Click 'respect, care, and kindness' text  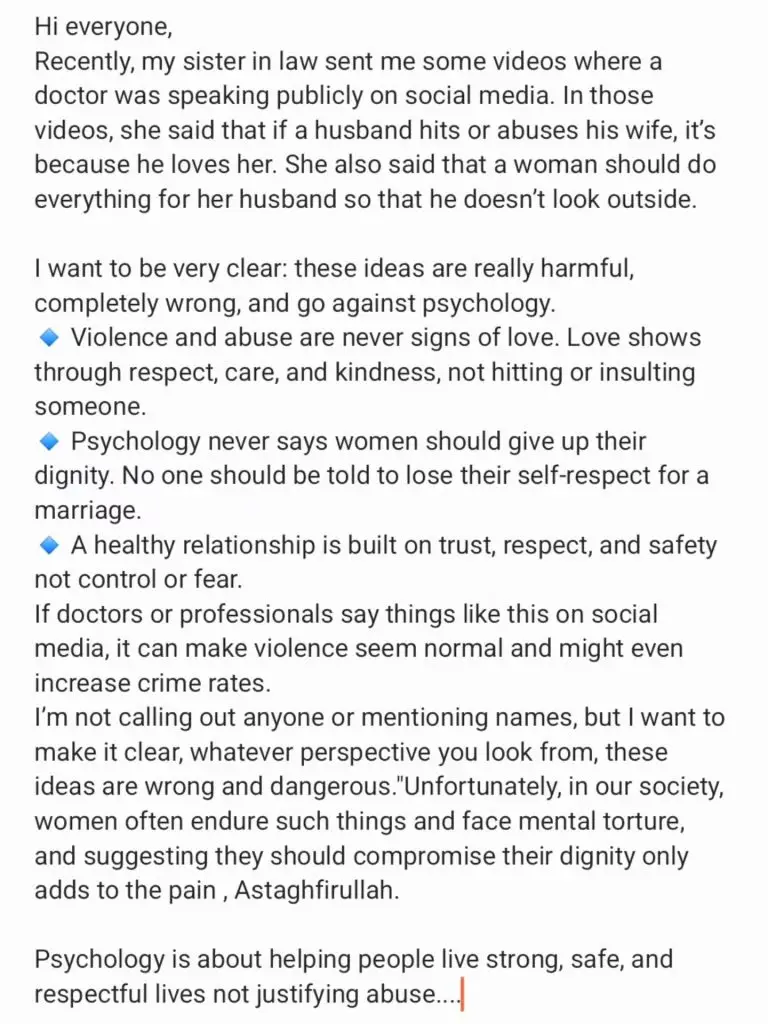[243, 373]
